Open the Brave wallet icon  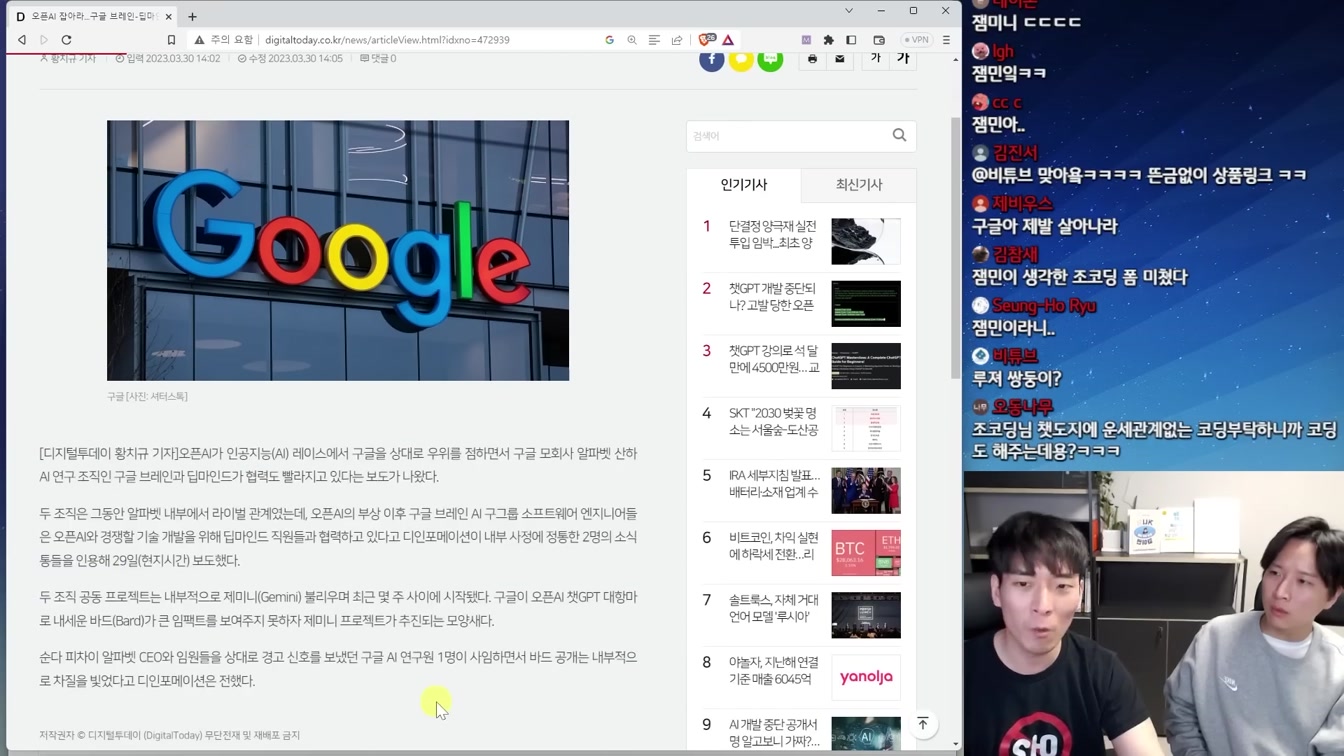tap(879, 40)
